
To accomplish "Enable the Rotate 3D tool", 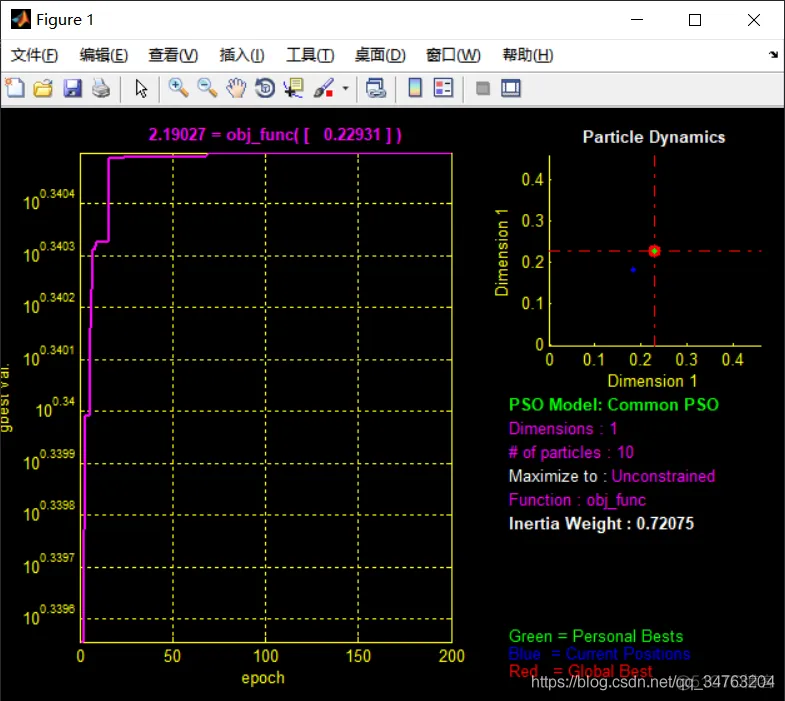I will [x=265, y=88].
